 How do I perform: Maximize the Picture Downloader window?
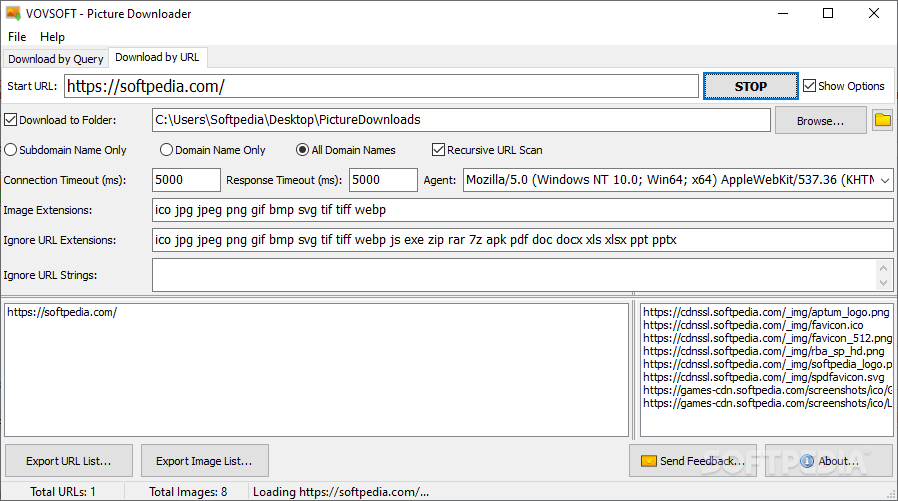(828, 13)
